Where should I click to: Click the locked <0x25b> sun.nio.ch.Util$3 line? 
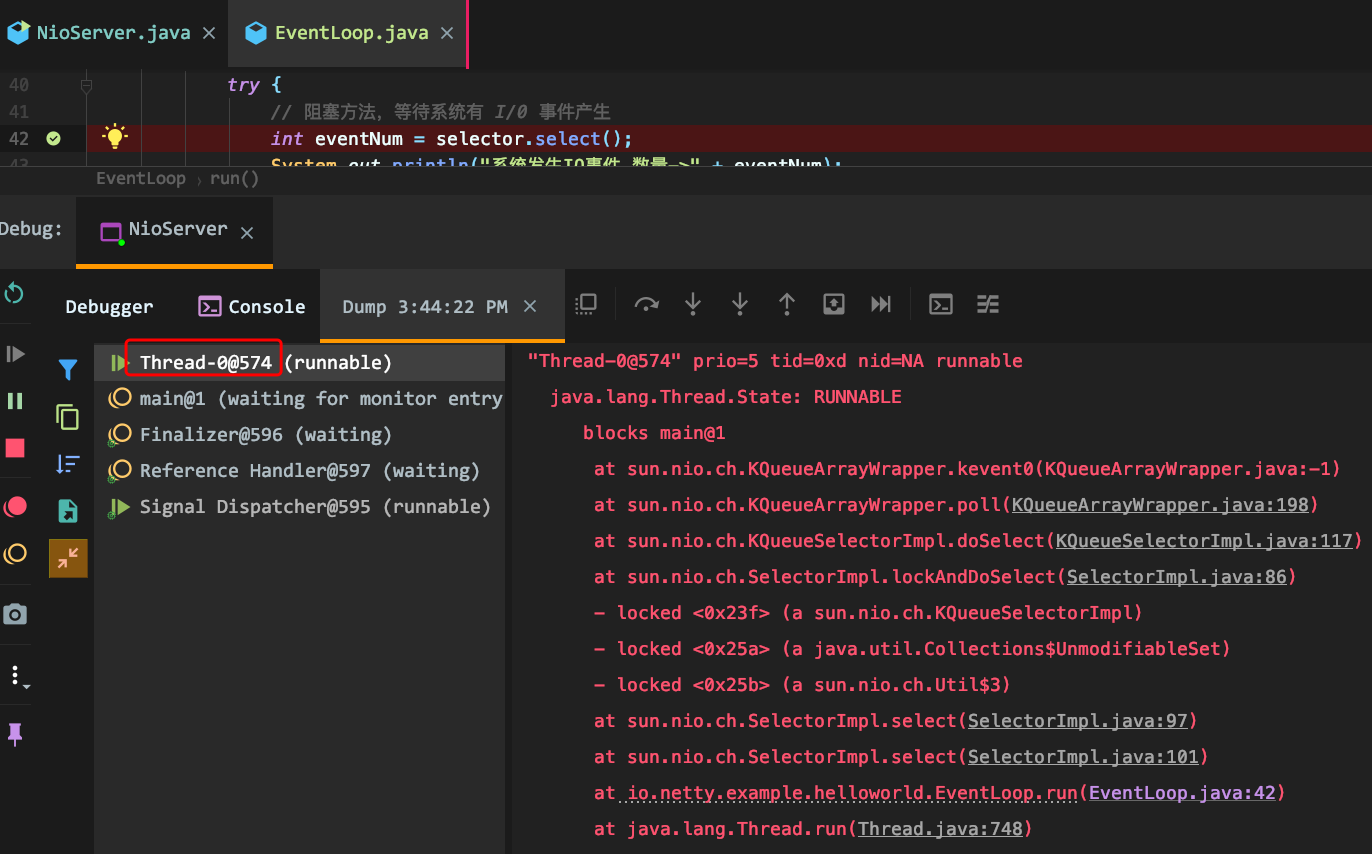(x=802, y=685)
